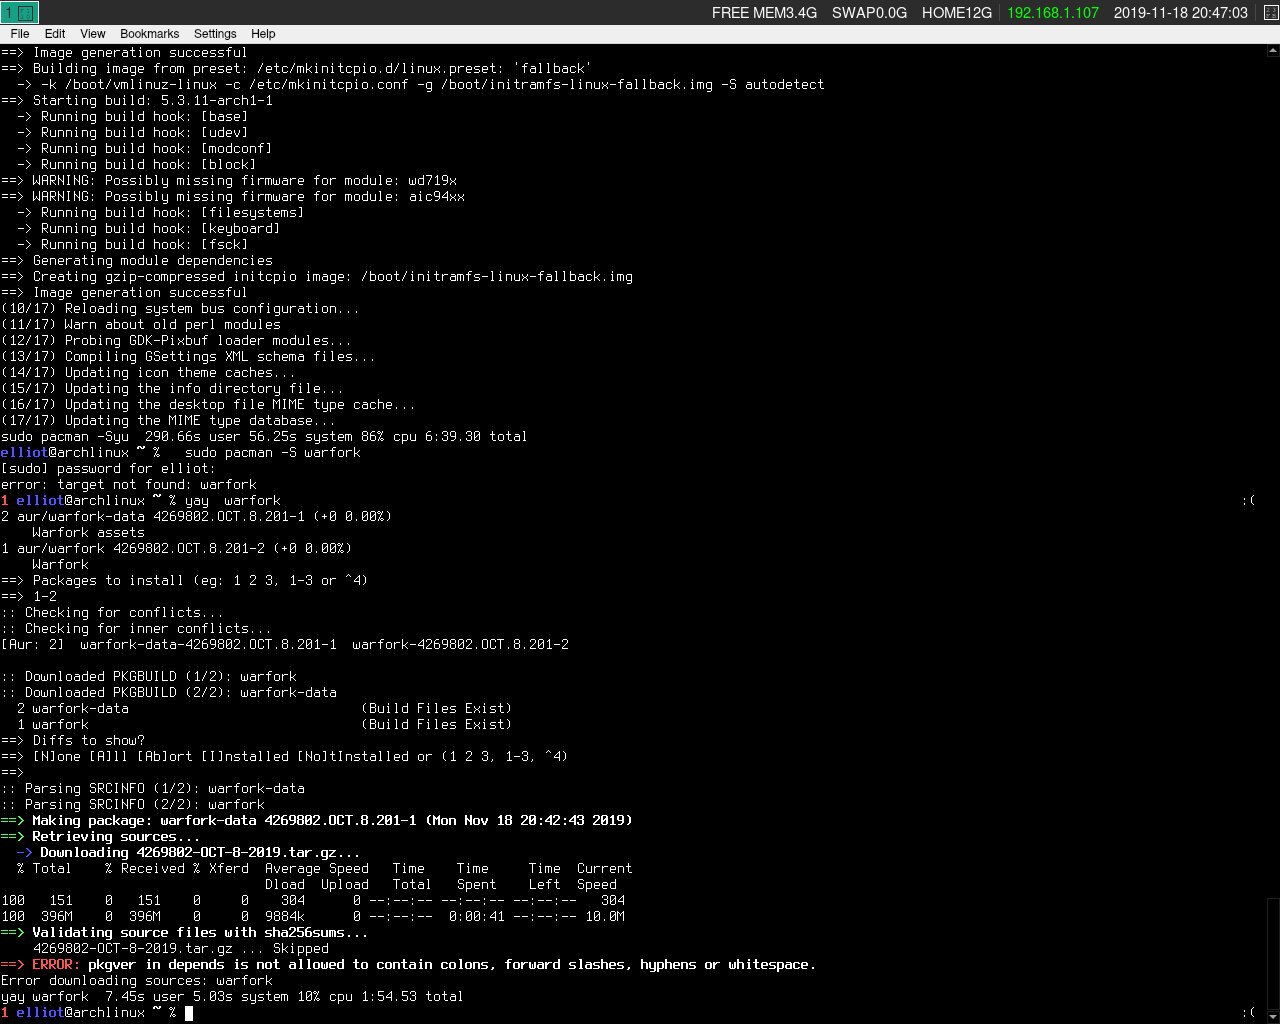Click the green IP address 192.168.1.107
The width and height of the screenshot is (1280, 1024).
(x=1053, y=13)
